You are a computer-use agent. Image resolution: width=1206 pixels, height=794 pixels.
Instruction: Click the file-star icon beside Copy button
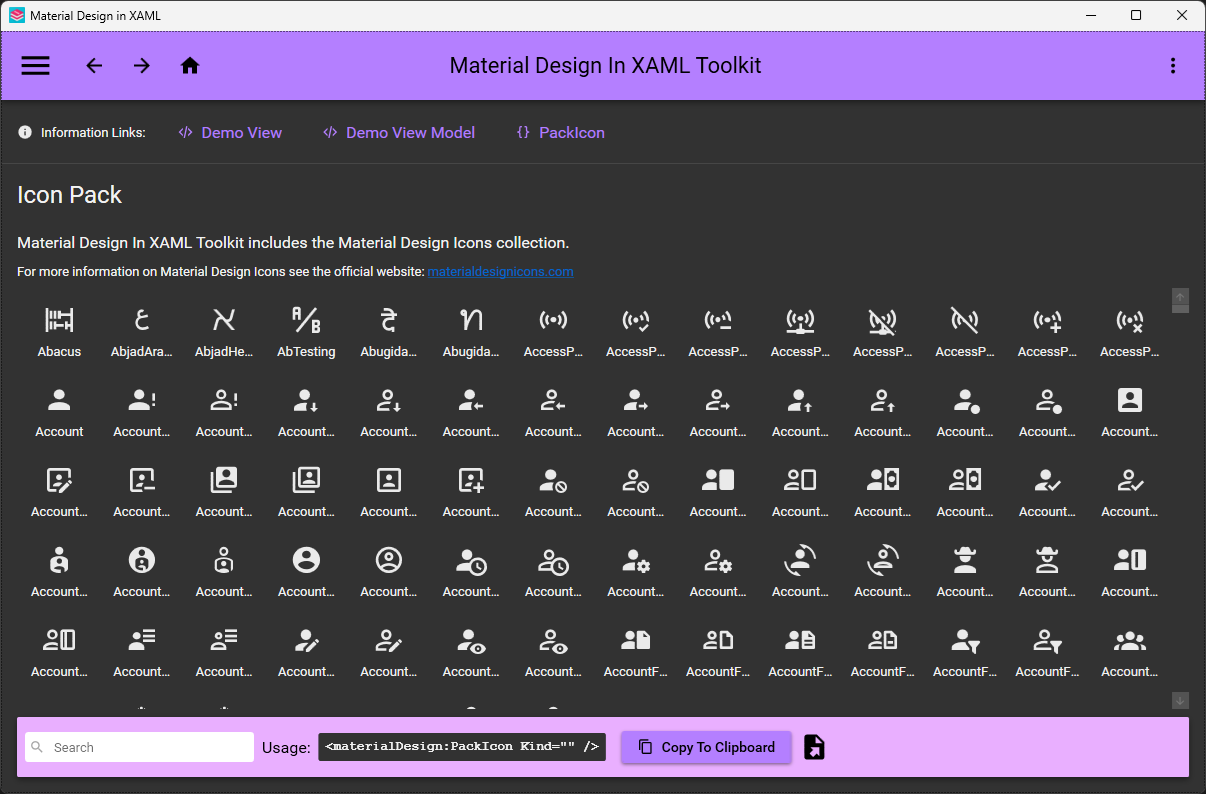[814, 747]
